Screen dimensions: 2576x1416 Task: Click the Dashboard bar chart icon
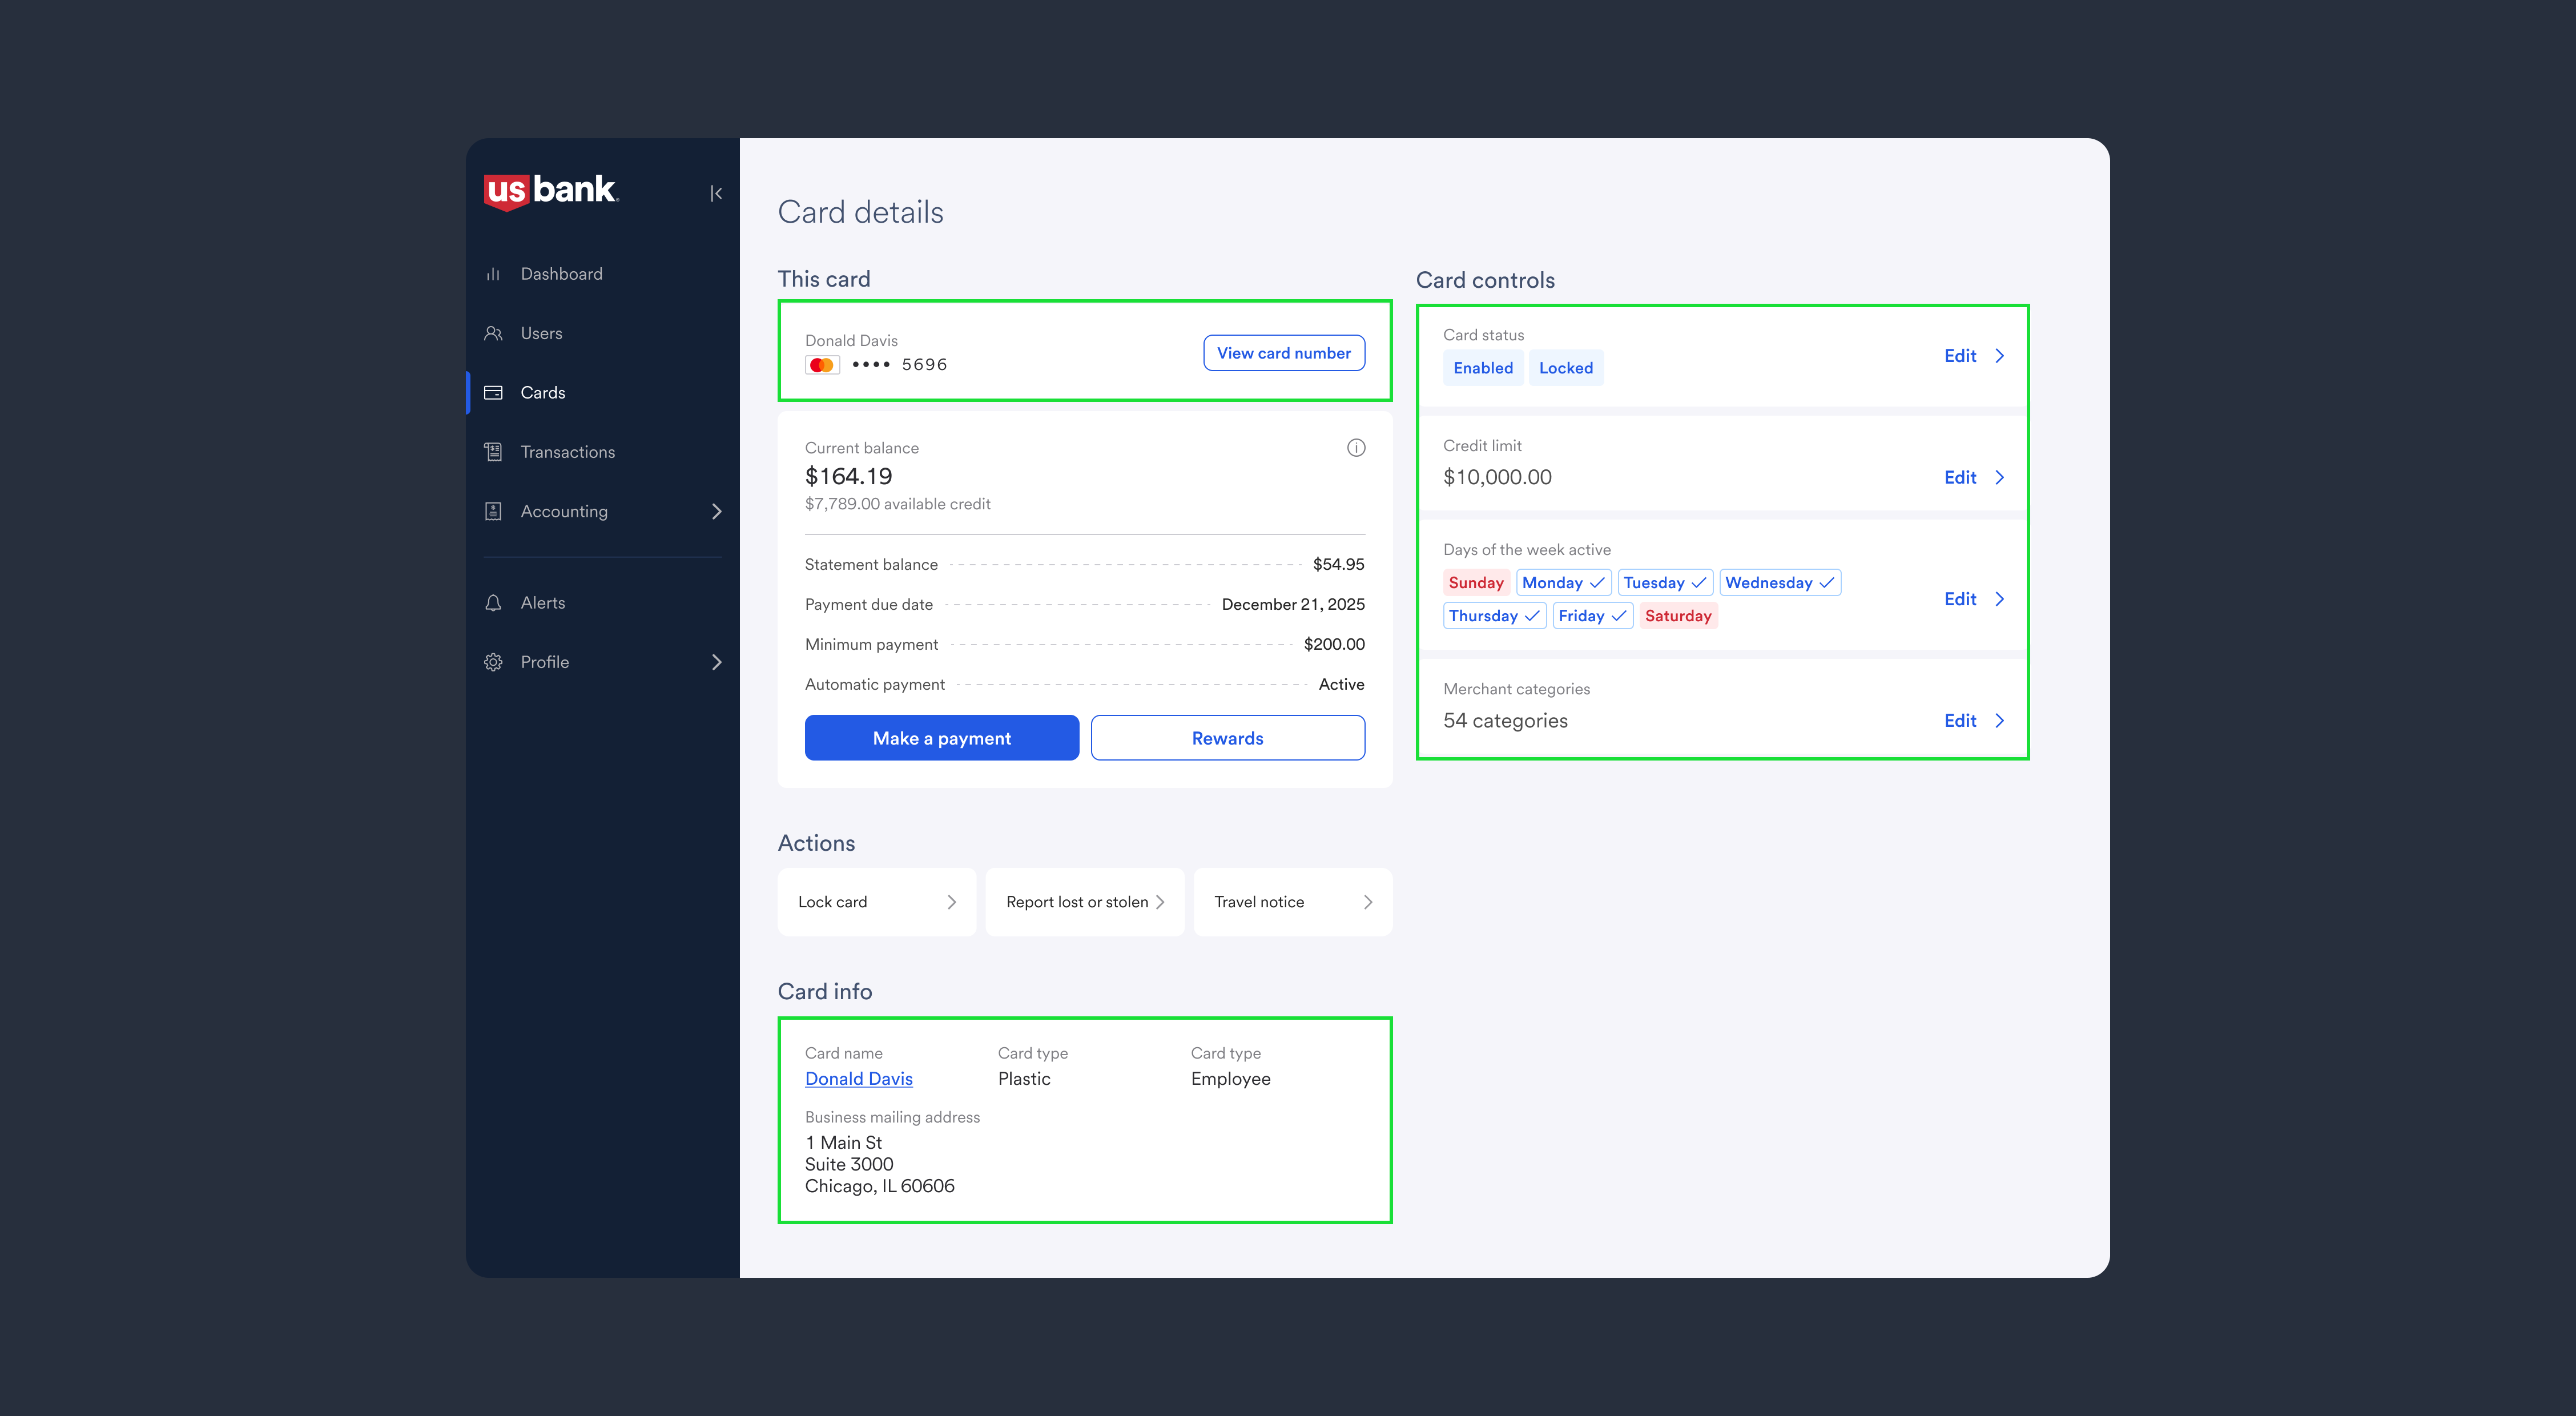click(x=493, y=274)
